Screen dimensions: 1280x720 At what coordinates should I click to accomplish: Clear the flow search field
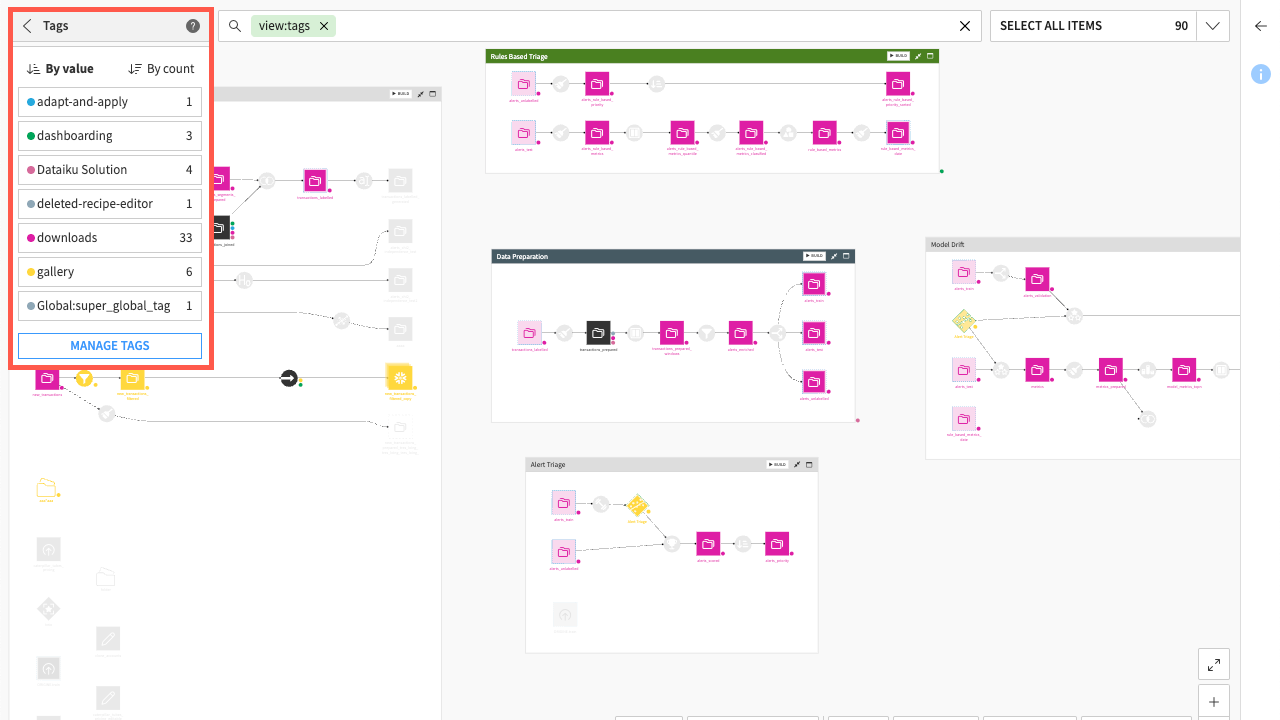[x=965, y=26]
